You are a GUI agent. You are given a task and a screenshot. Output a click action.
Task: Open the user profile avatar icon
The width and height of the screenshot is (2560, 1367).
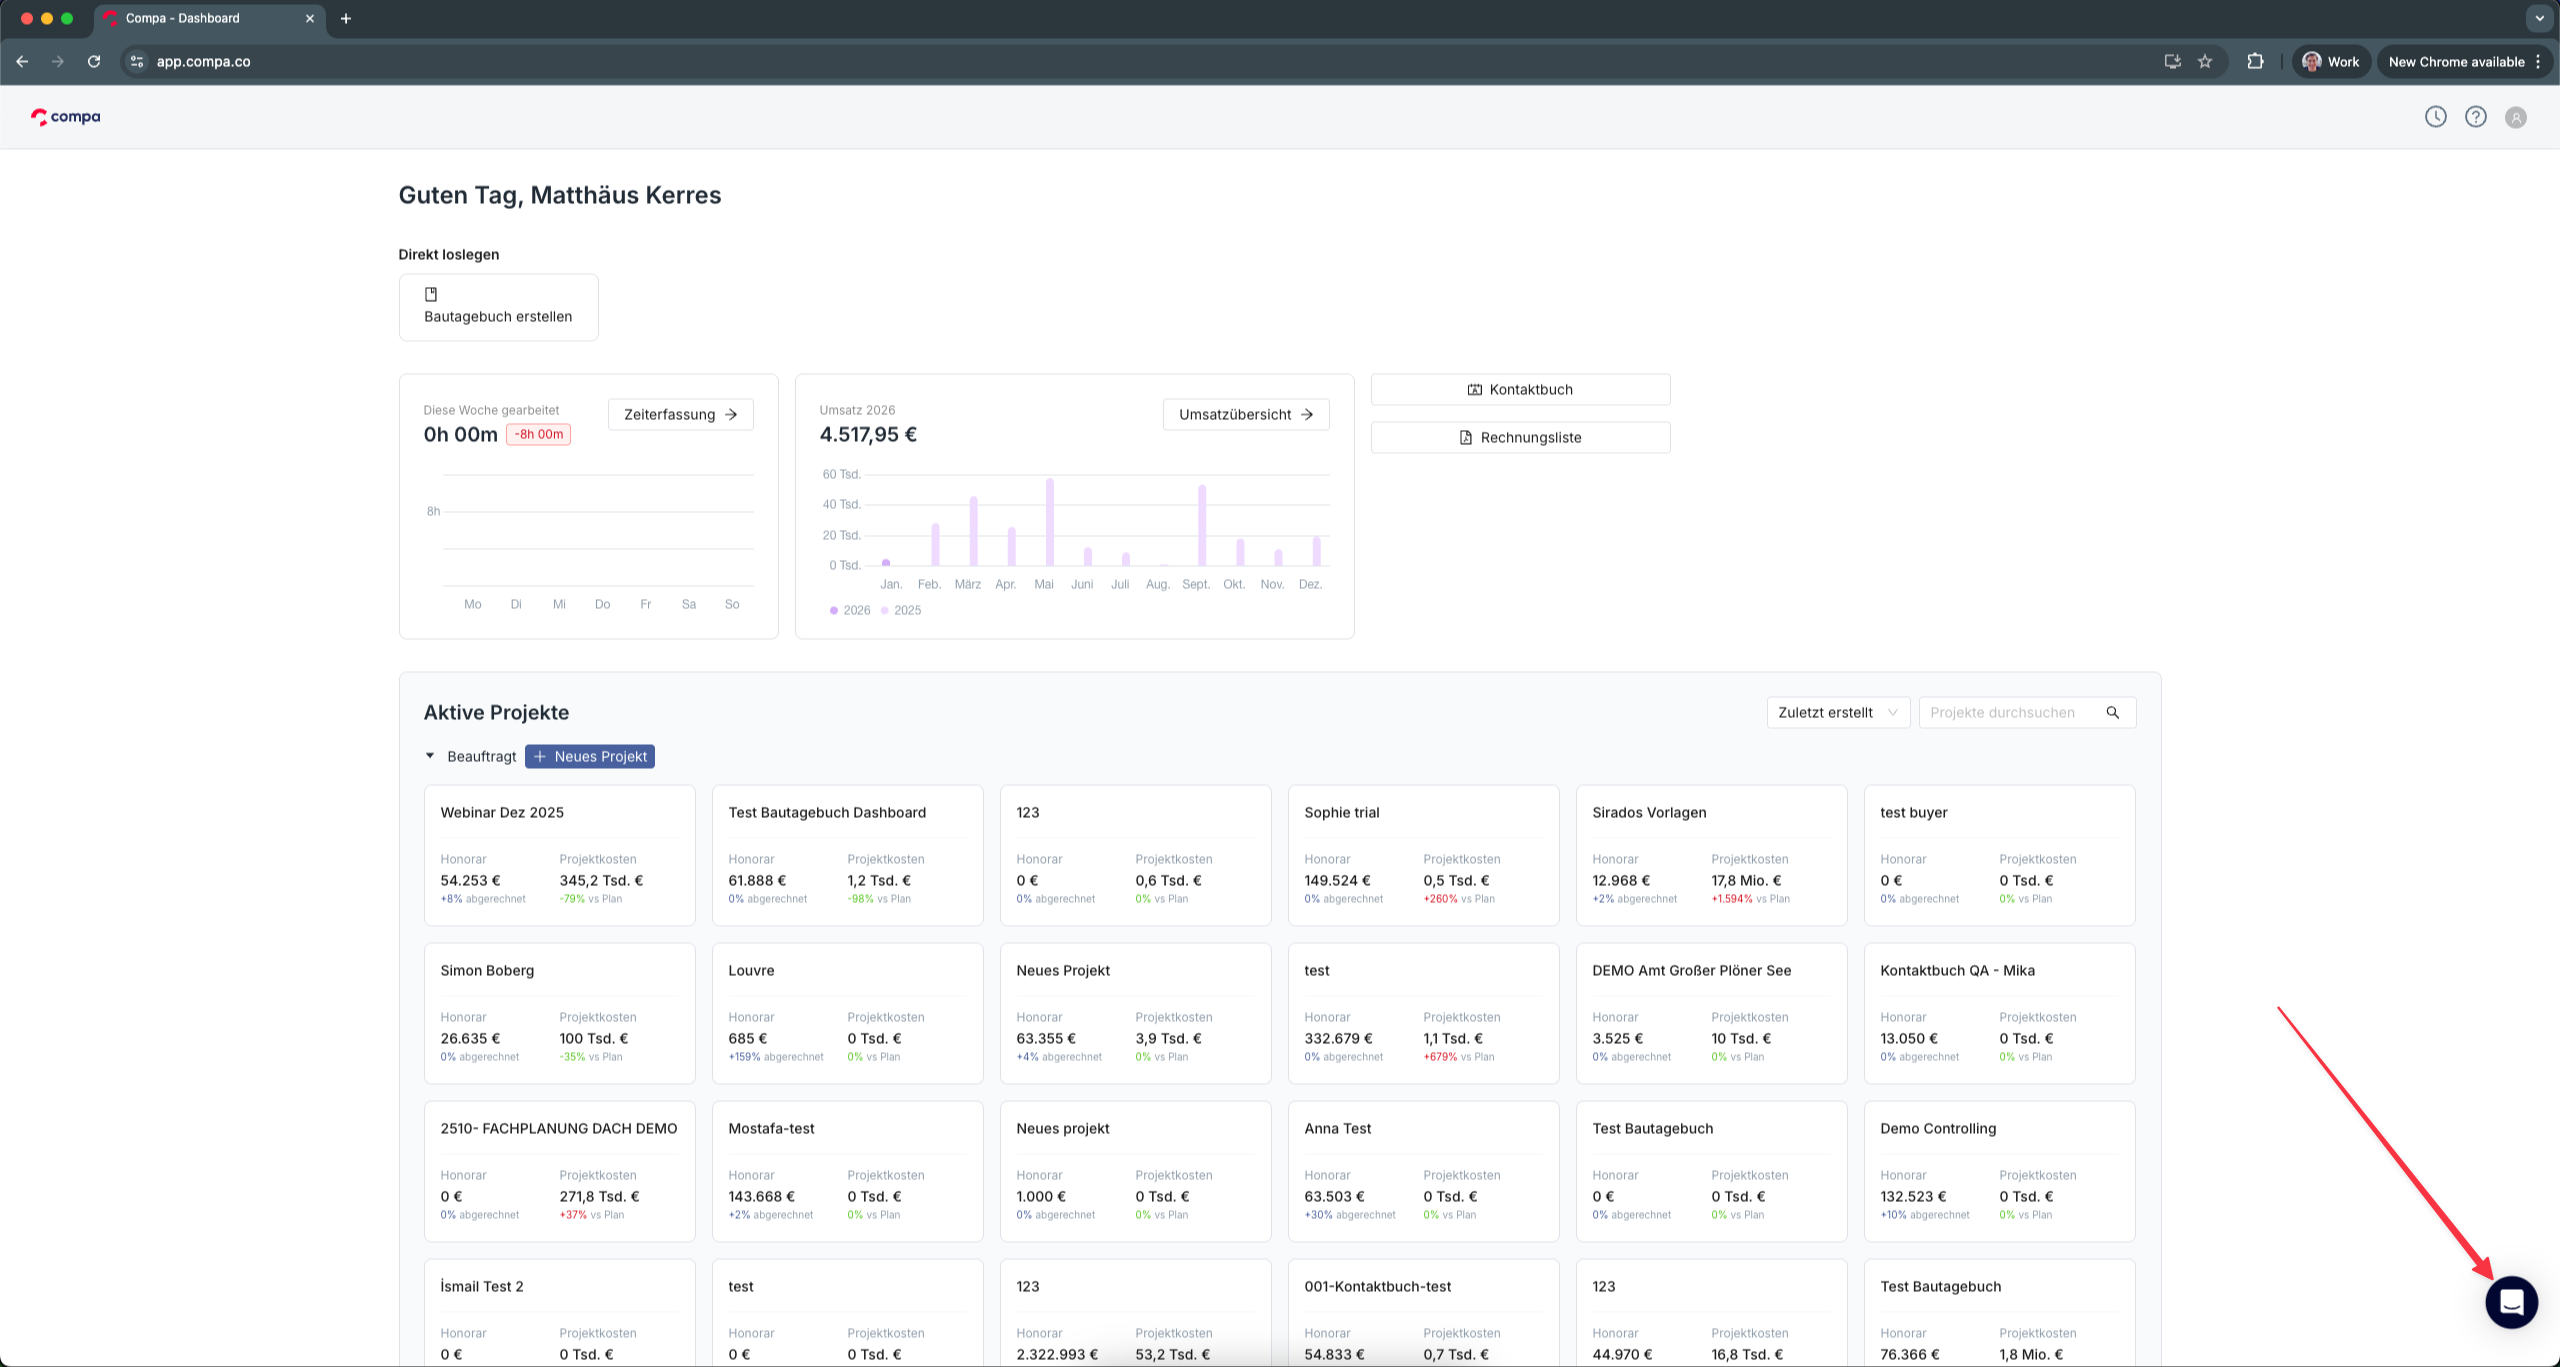tap(2515, 117)
